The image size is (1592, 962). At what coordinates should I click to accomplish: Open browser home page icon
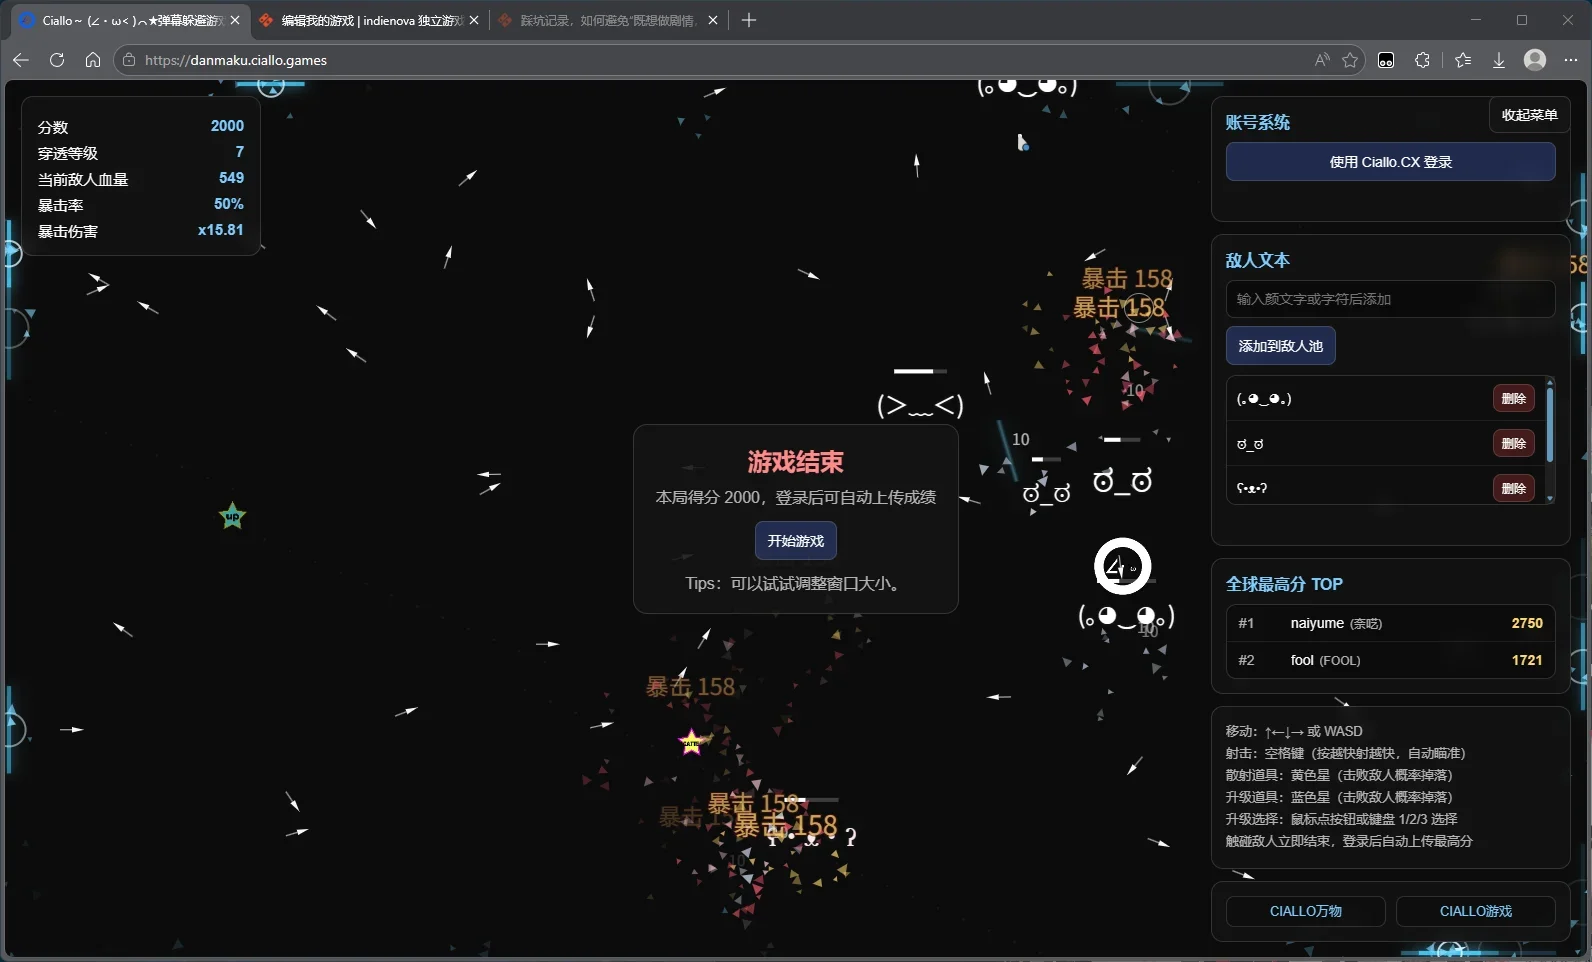click(x=93, y=60)
